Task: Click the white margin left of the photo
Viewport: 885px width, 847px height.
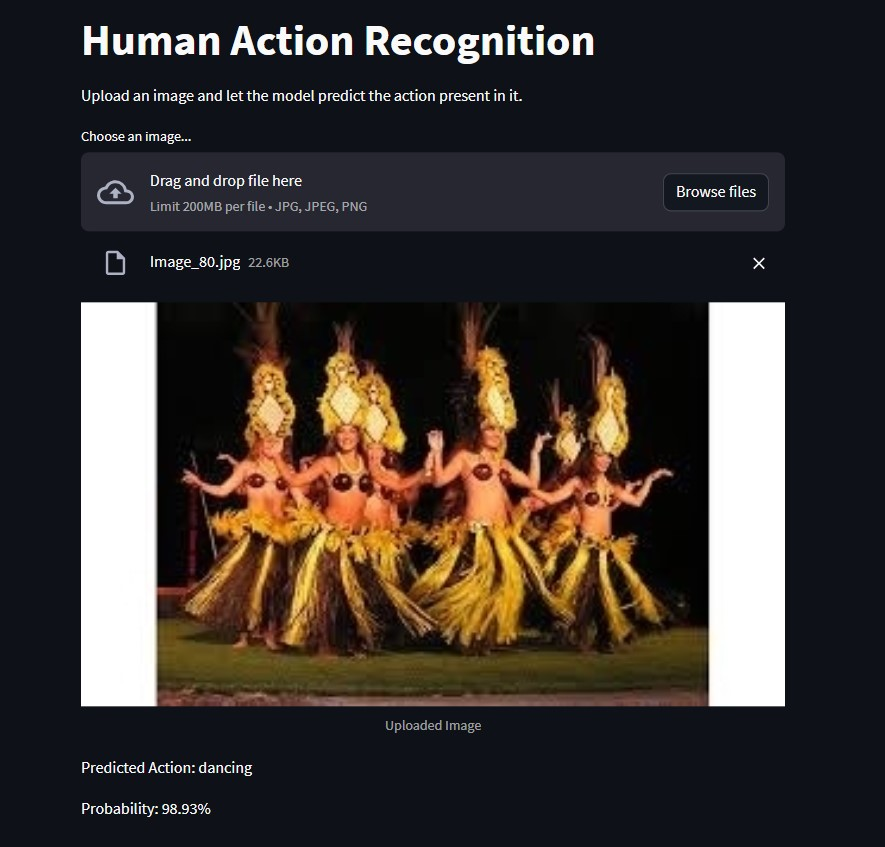Action: 119,504
